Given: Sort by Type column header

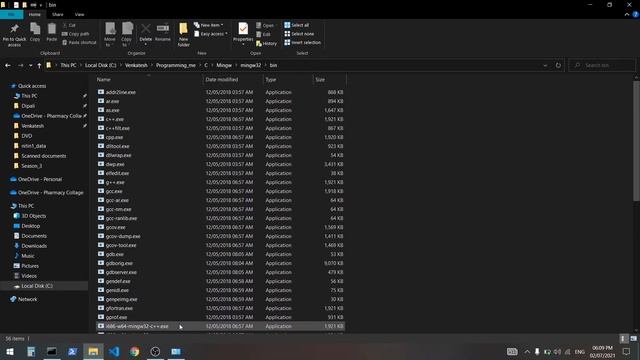Looking at the screenshot, I should click(288, 80).
